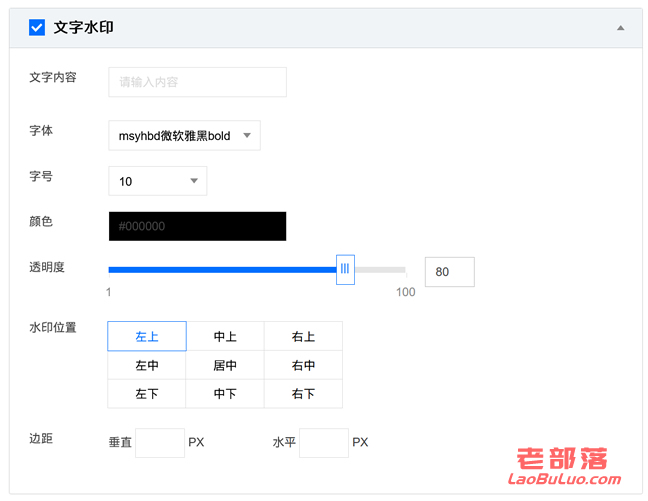Click the transparency value box showing 80
The width and height of the screenshot is (648, 501).
[x=450, y=272]
